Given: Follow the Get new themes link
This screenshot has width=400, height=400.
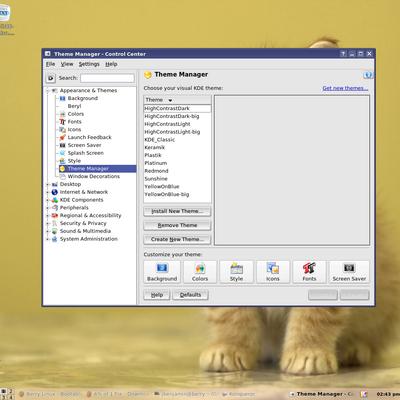Looking at the screenshot, I should coord(345,88).
